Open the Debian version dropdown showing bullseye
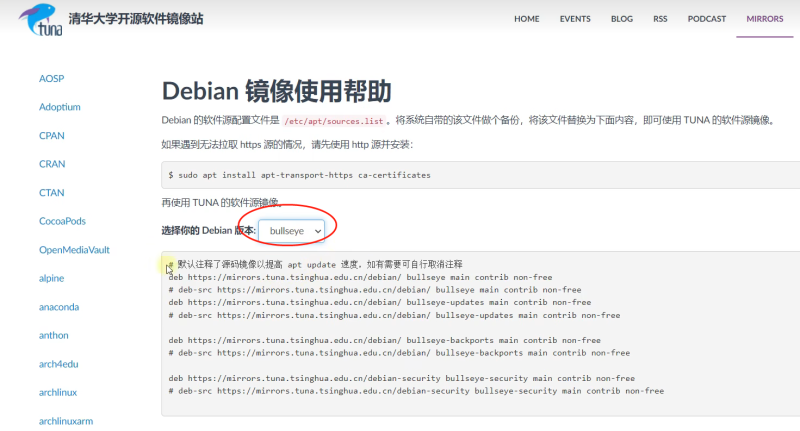800x431 pixels. point(291,231)
